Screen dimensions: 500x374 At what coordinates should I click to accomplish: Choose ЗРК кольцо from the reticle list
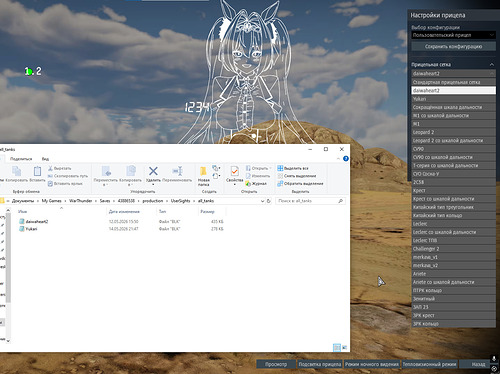pyautogui.click(x=453, y=324)
